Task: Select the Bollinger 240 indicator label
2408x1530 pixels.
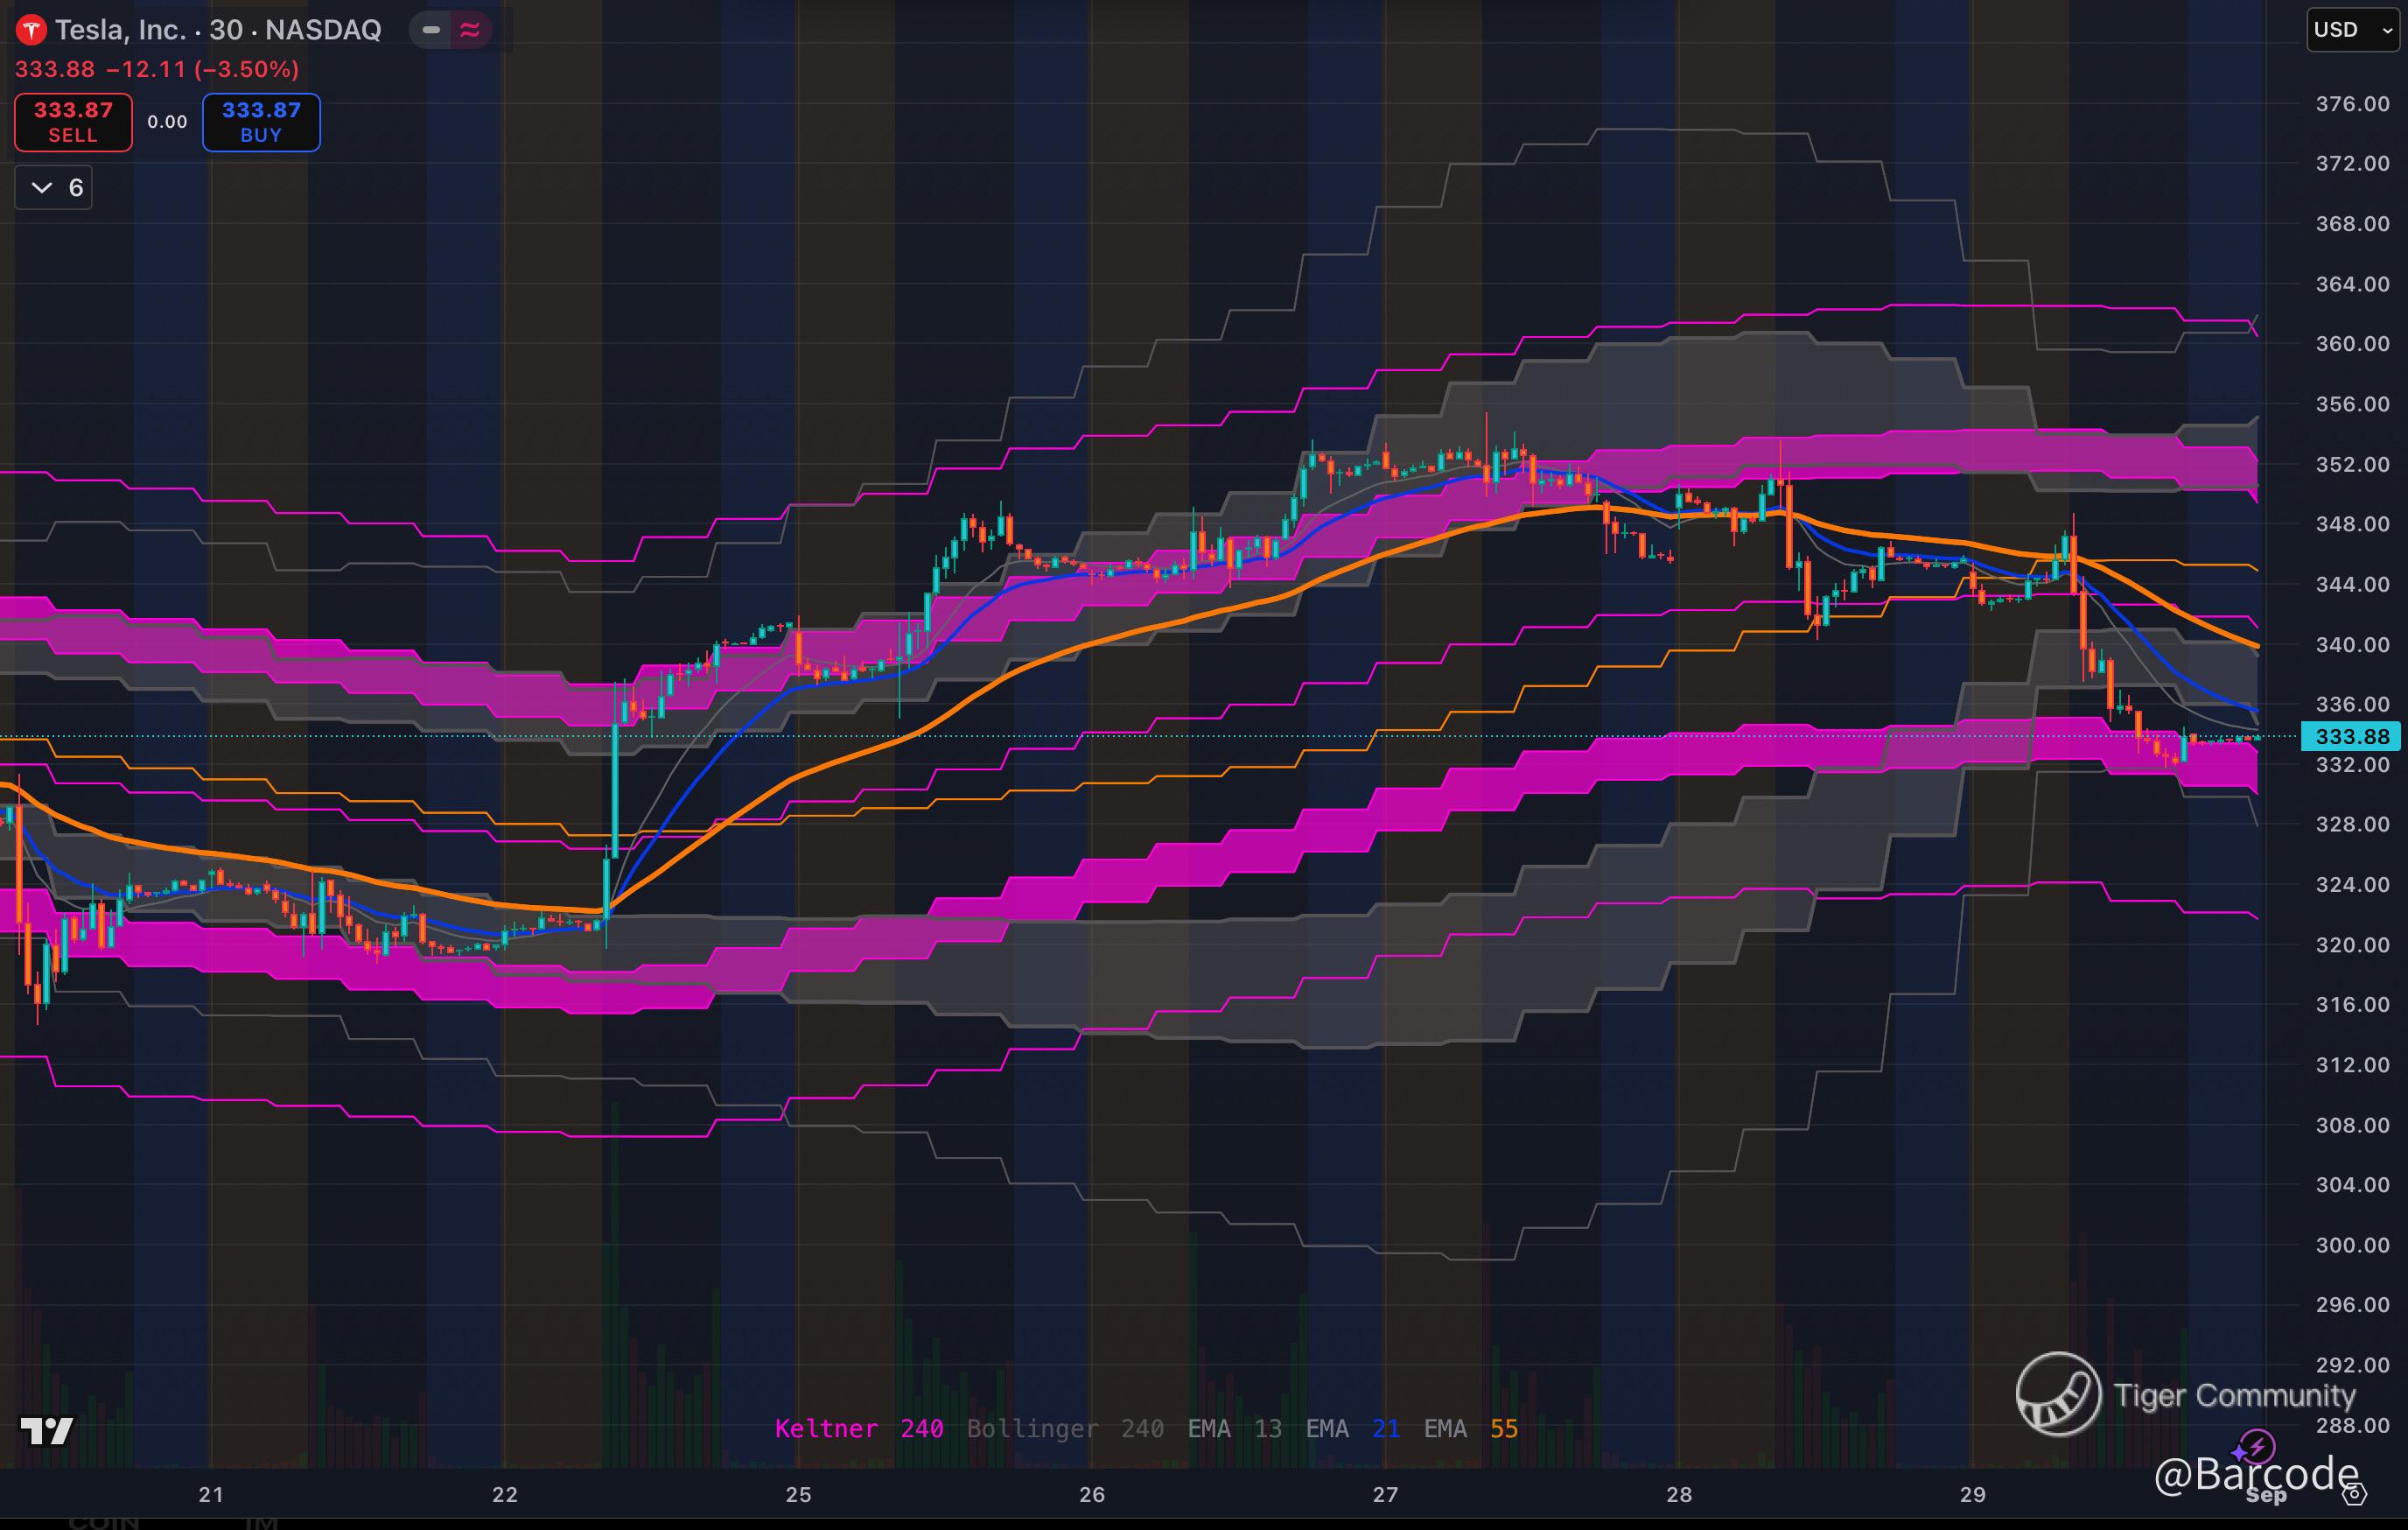Action: click(x=1064, y=1428)
